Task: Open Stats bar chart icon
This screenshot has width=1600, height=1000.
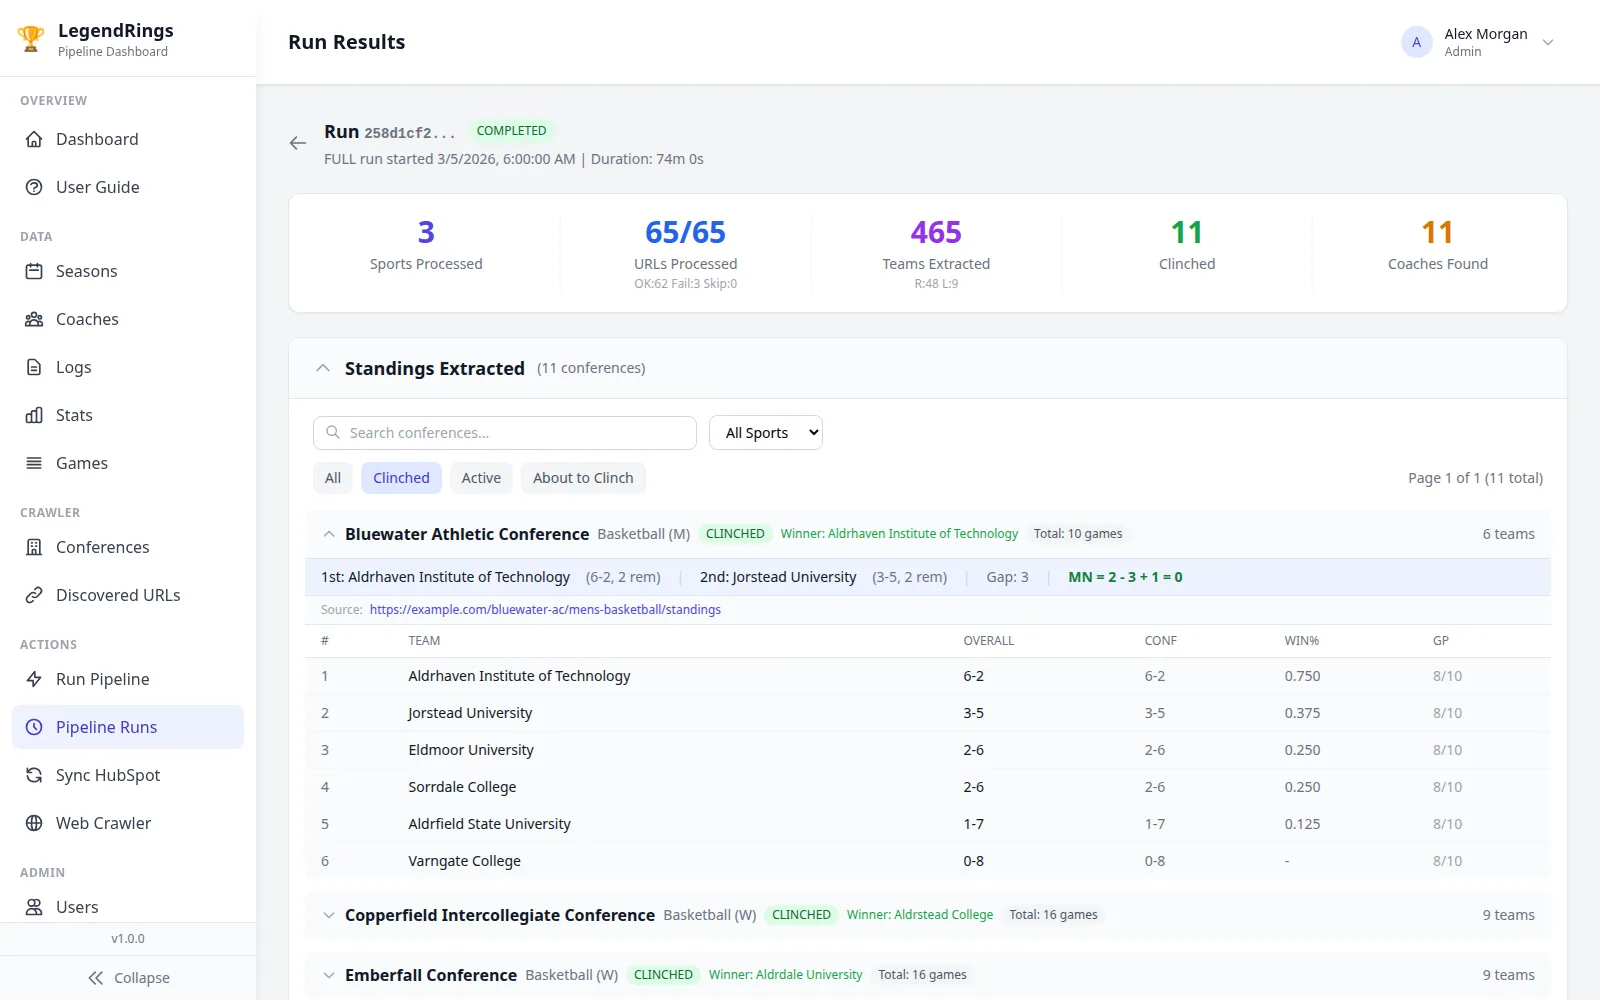Action: (x=34, y=415)
